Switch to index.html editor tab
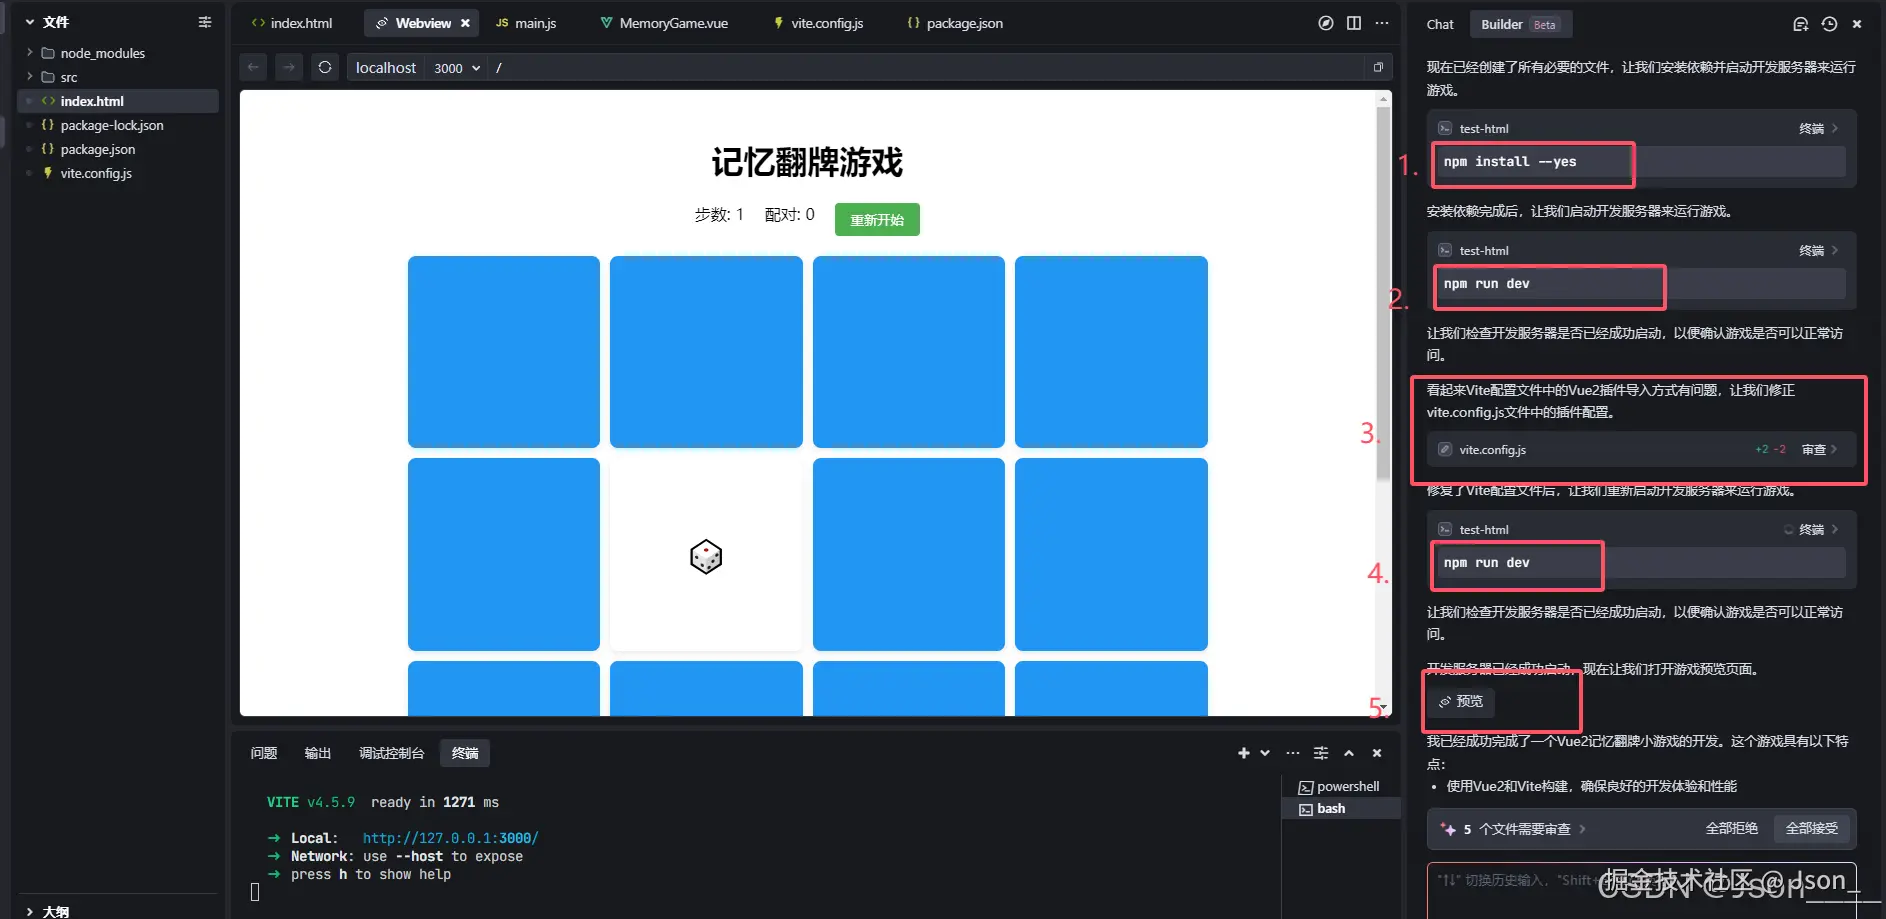Image resolution: width=1886 pixels, height=919 pixels. [292, 23]
